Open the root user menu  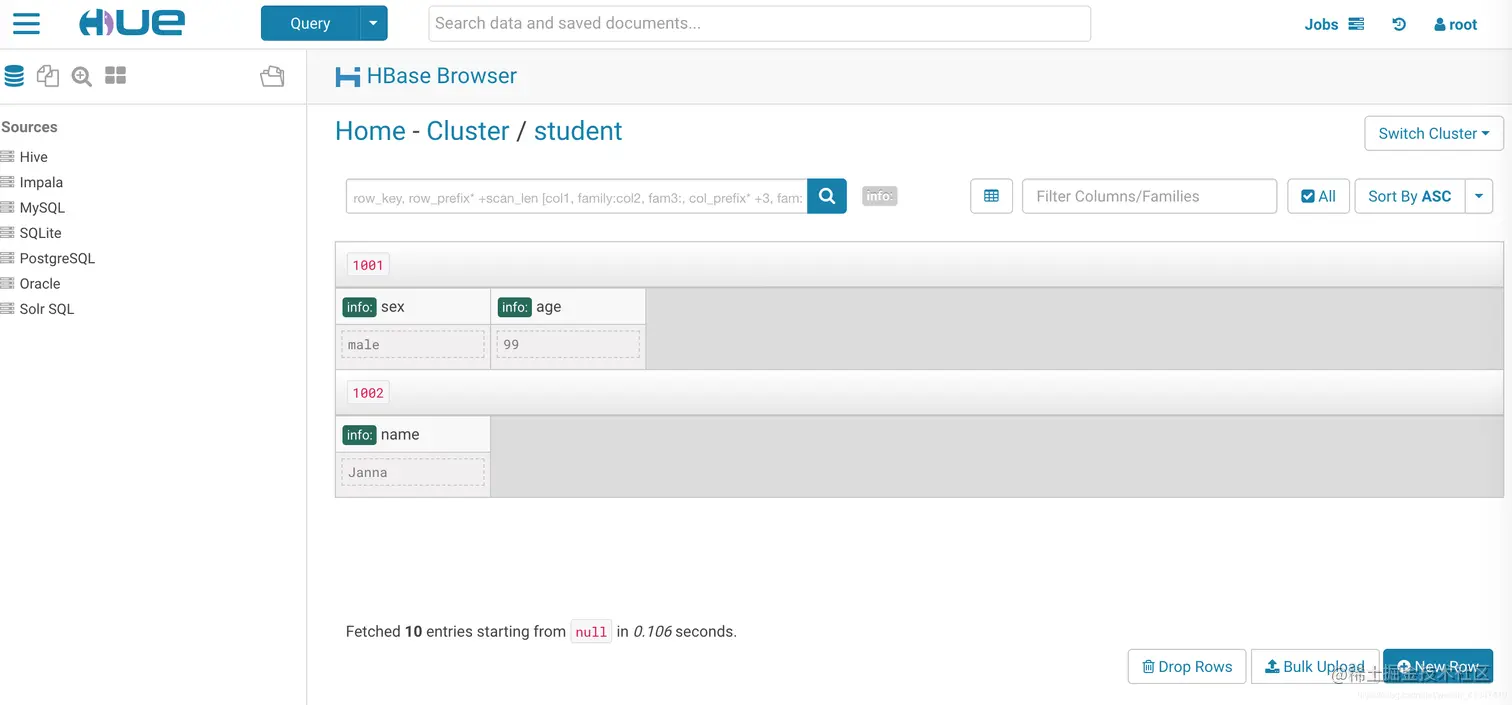1455,24
